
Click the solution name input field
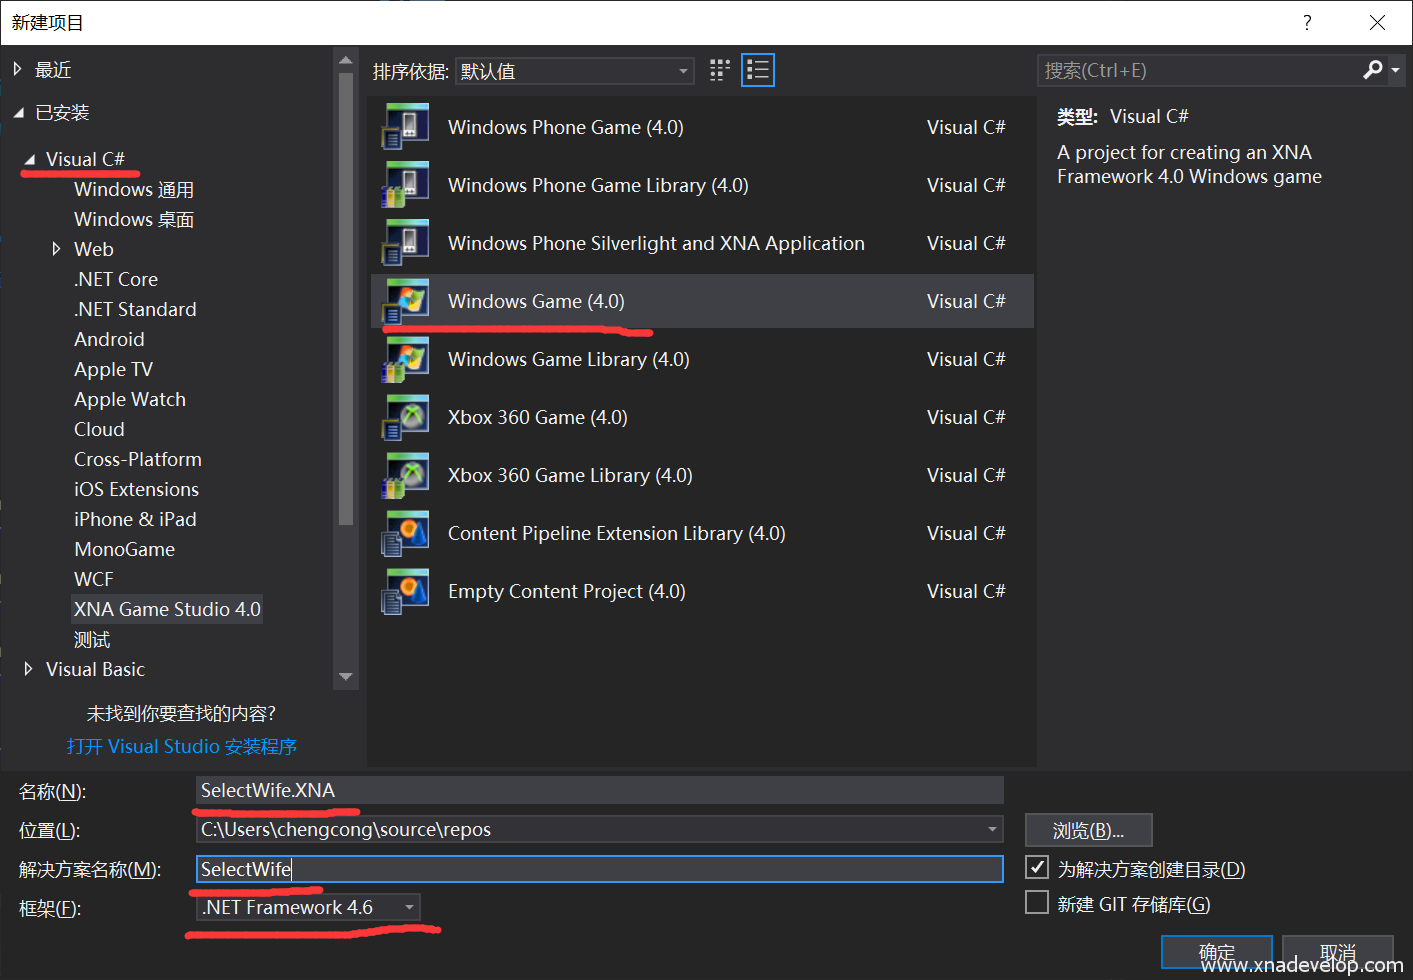tap(600, 869)
